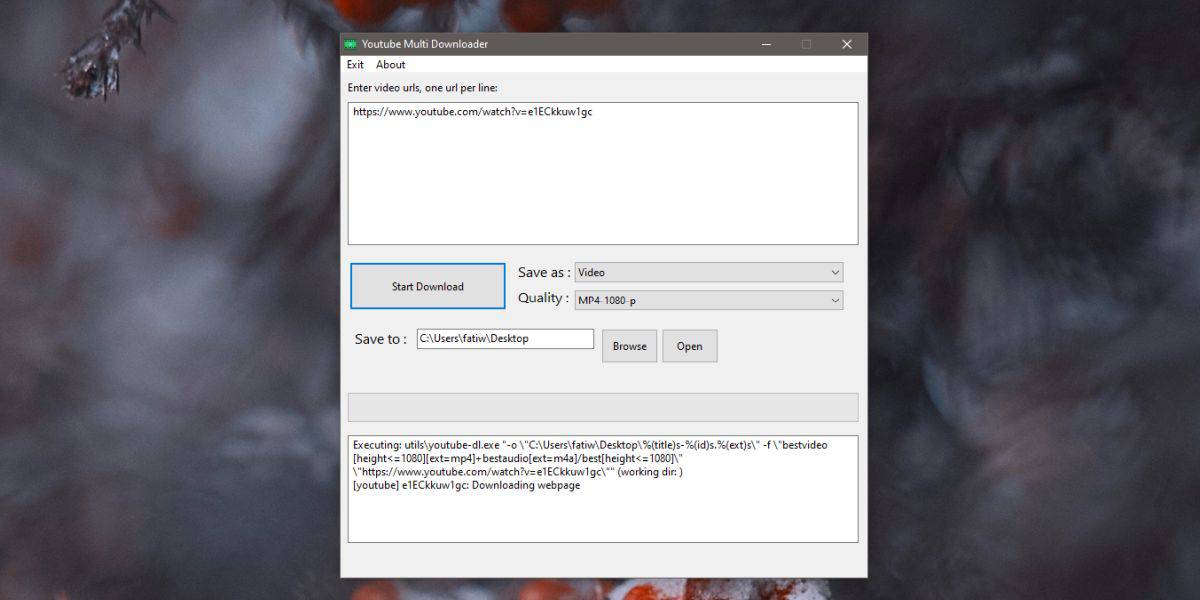This screenshot has height=600, width=1200.
Task: Click the 'Downloading webpage' log line
Action: tap(466, 485)
